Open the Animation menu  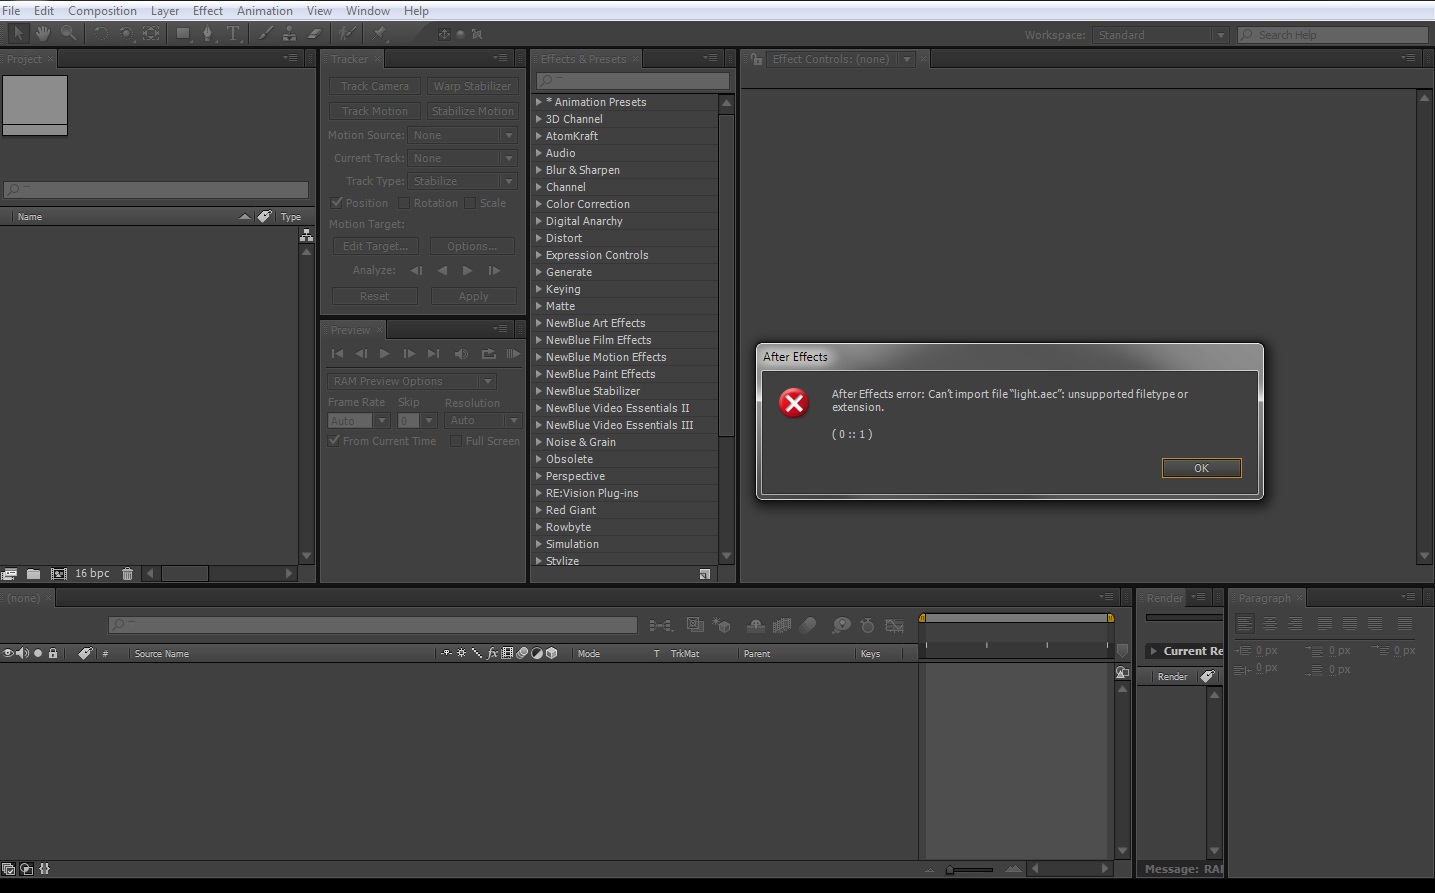265,11
